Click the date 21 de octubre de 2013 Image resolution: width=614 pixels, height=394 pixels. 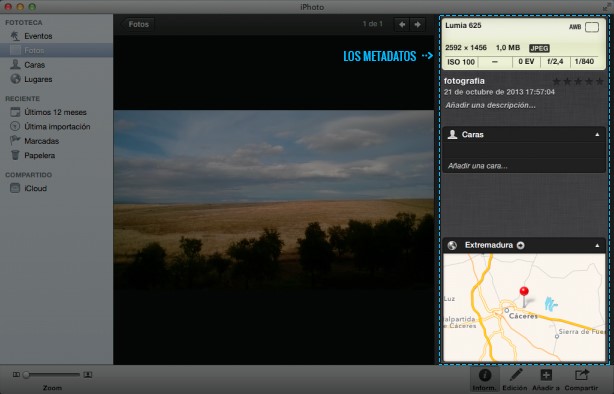coord(499,92)
